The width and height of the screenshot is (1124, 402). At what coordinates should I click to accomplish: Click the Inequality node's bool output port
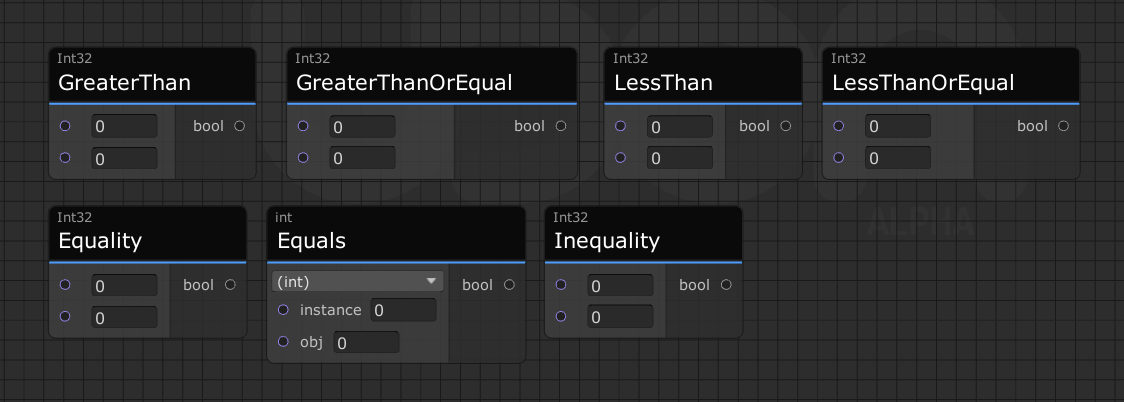click(726, 285)
